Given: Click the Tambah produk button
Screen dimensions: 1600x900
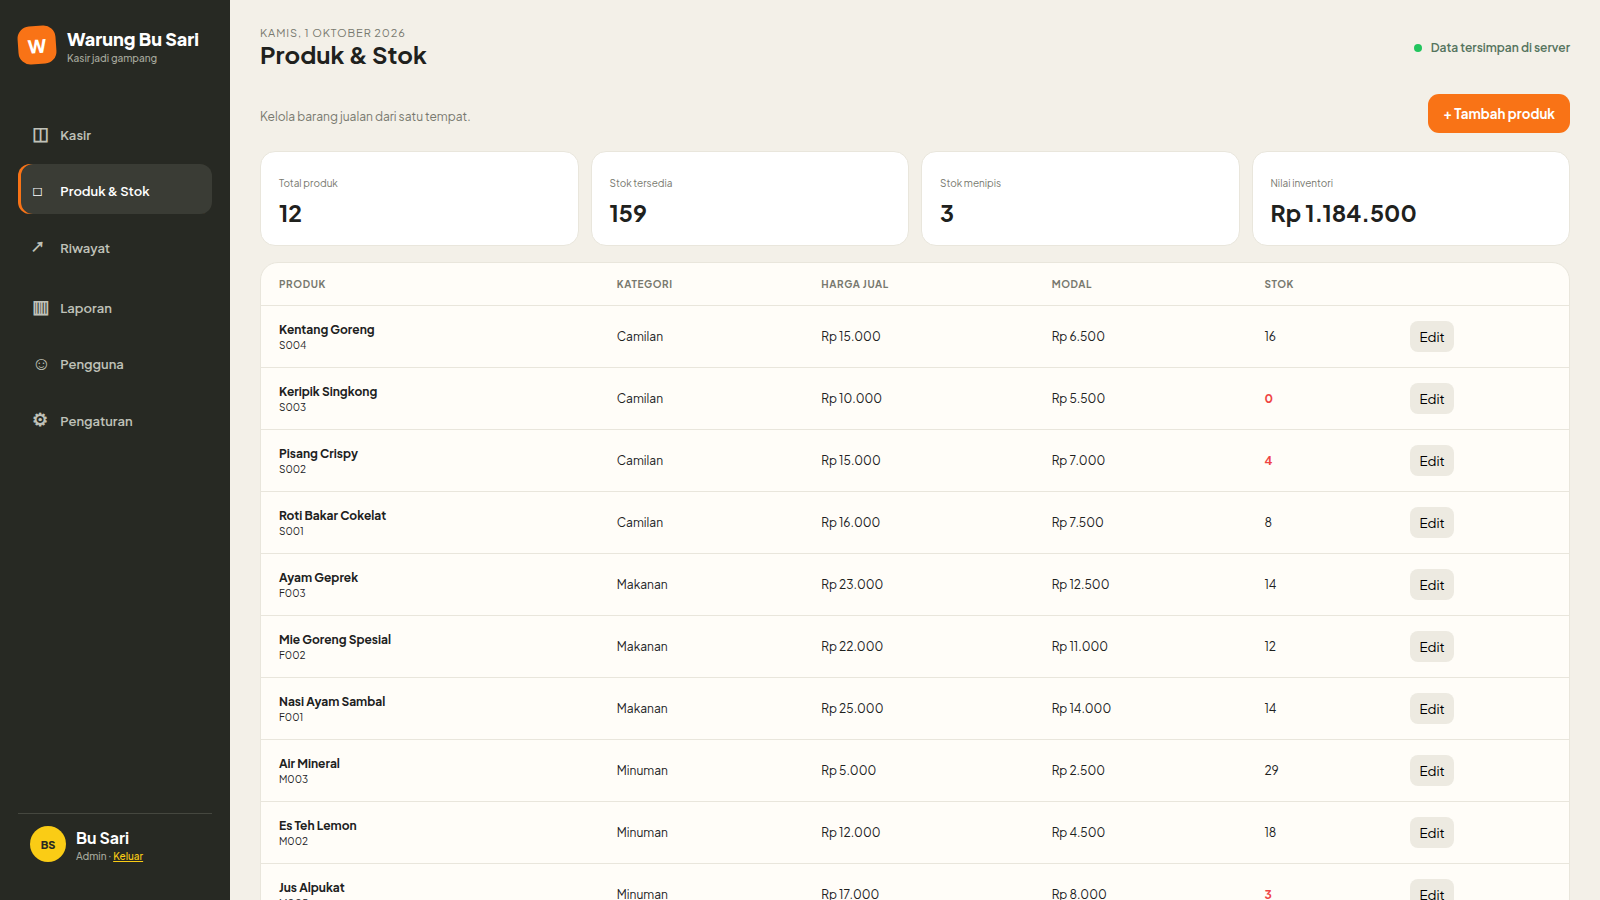Looking at the screenshot, I should (x=1499, y=113).
